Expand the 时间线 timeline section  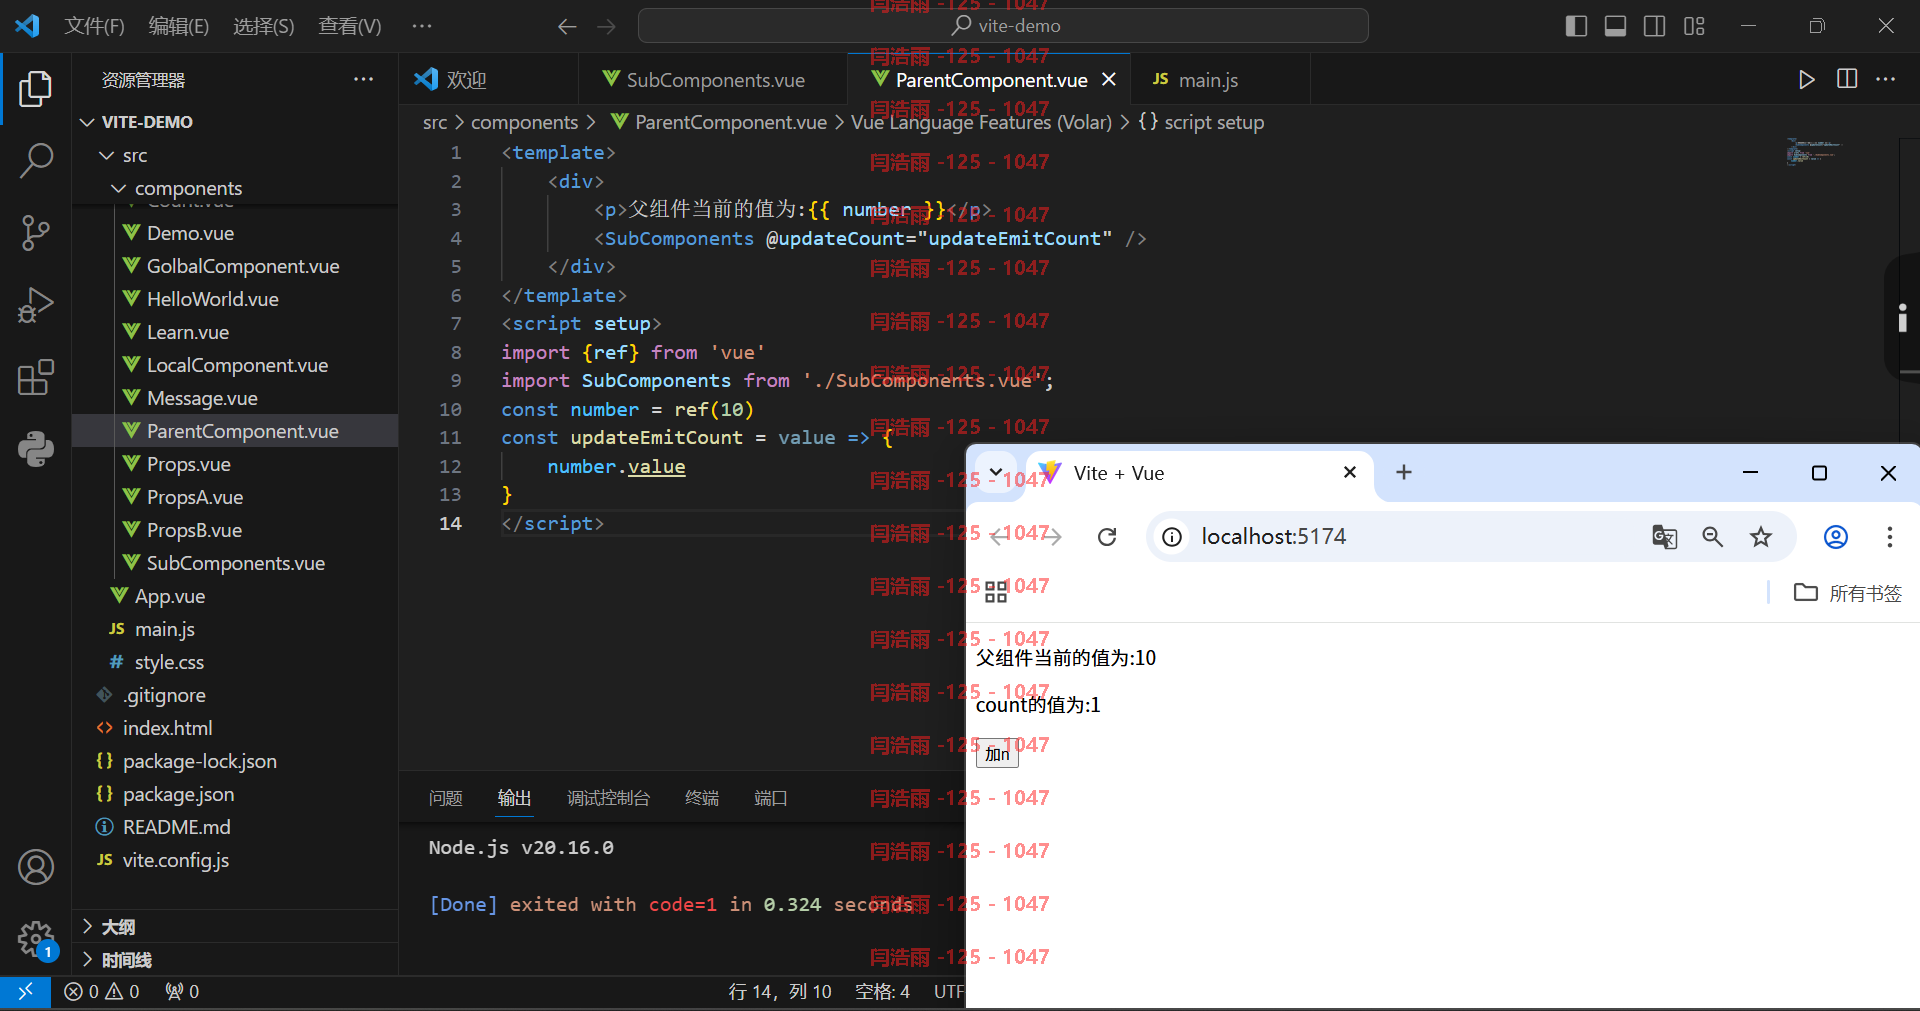pos(236,960)
